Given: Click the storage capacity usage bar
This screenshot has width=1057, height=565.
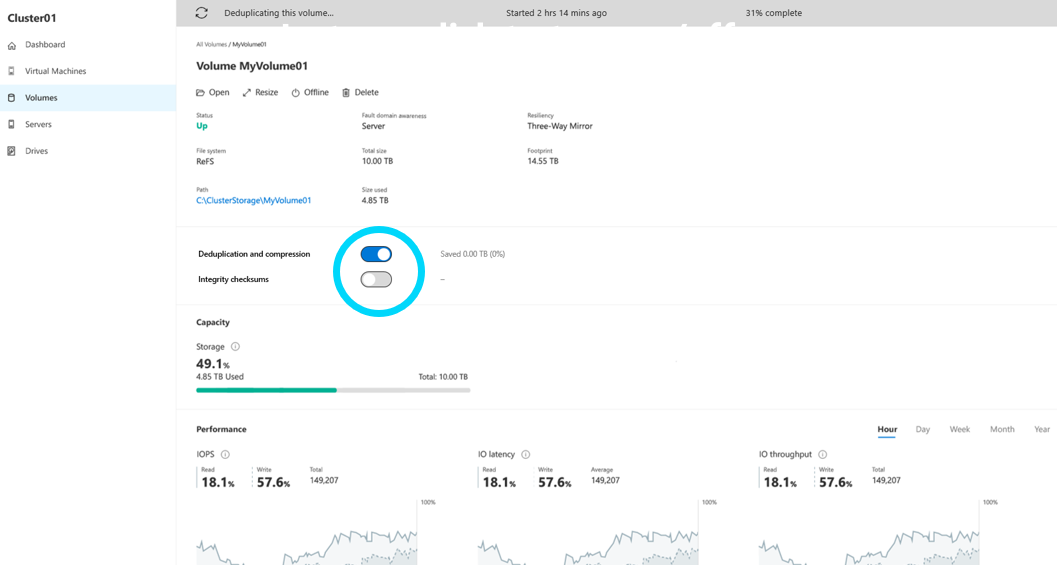Looking at the screenshot, I should click(x=333, y=390).
